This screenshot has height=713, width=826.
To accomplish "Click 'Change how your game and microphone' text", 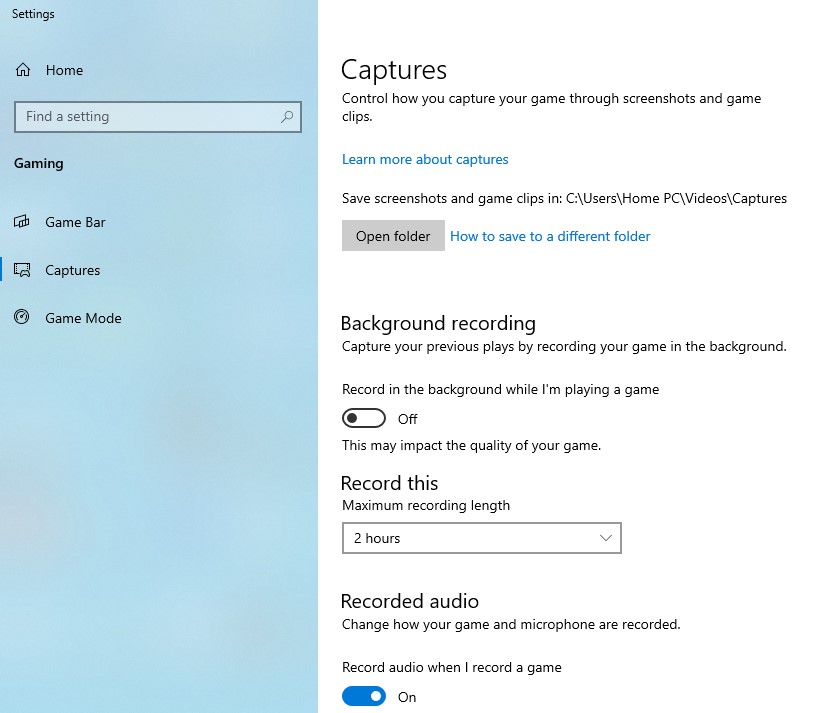I will pyautogui.click(x=511, y=624).
